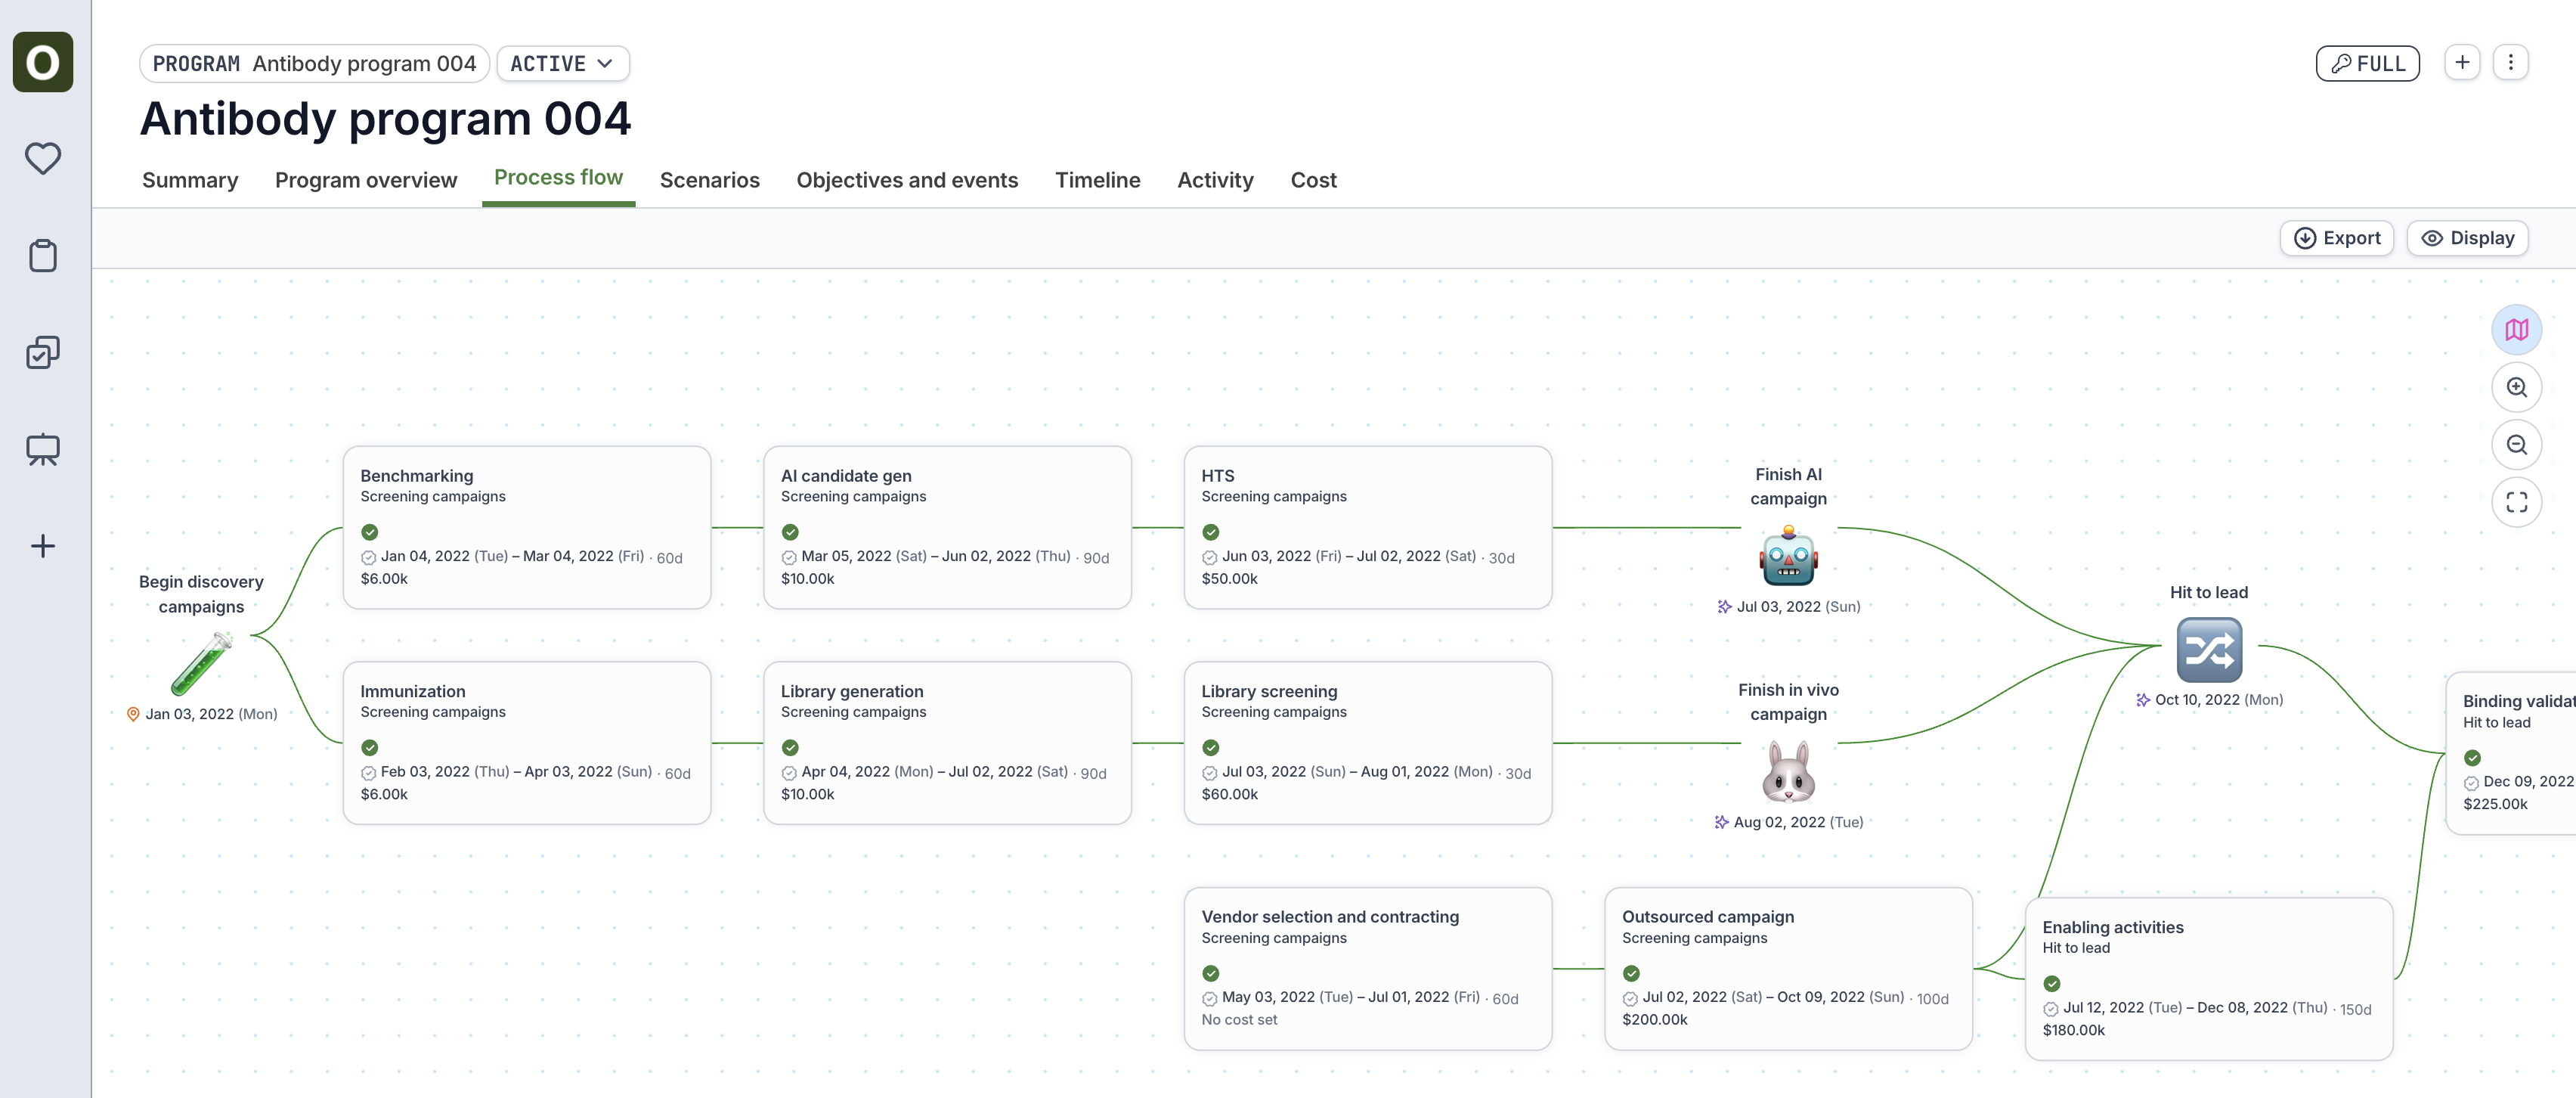Open the clipboard sidebar icon

point(43,255)
